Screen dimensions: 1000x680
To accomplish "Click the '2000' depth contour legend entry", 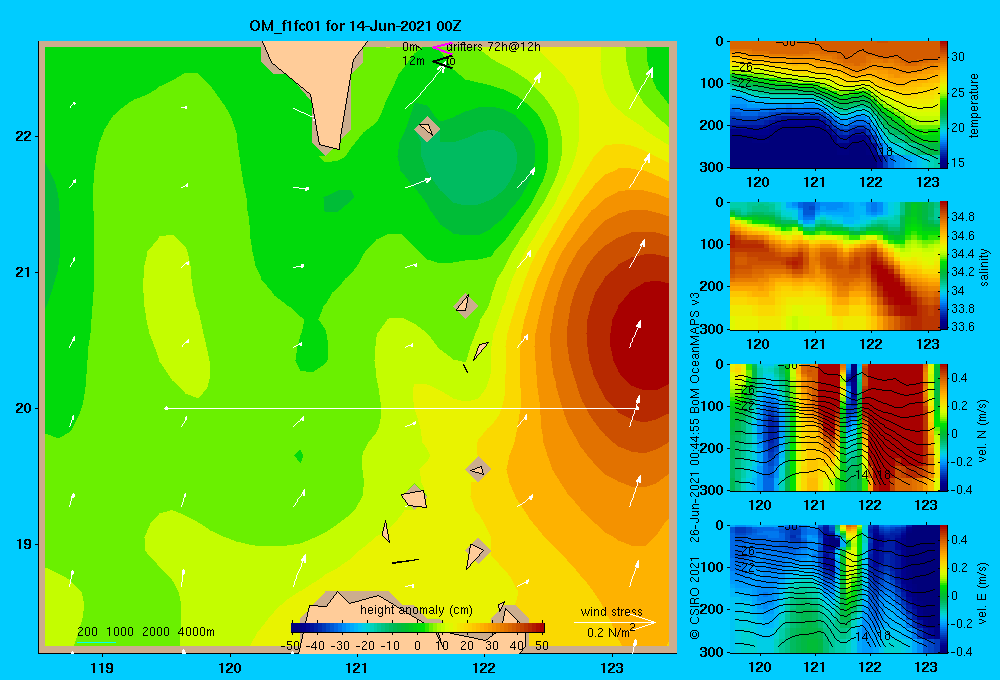I will tap(156, 632).
